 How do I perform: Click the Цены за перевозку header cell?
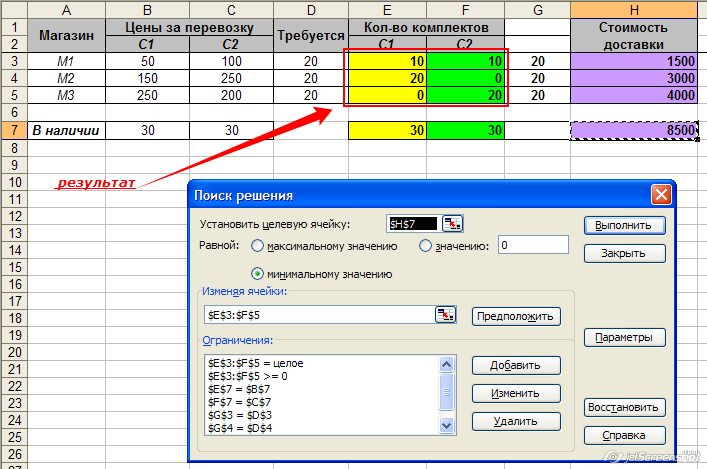(x=189, y=27)
